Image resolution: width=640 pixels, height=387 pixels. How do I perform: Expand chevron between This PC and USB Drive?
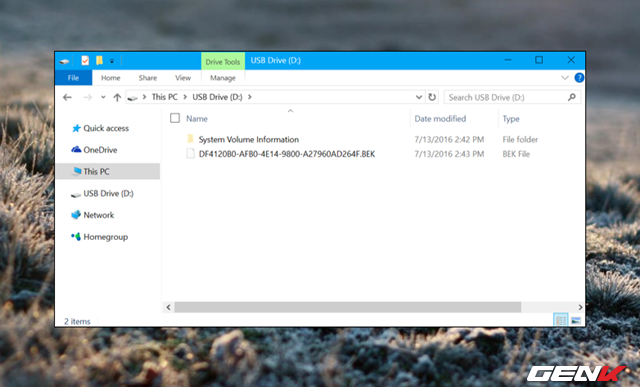pos(185,97)
